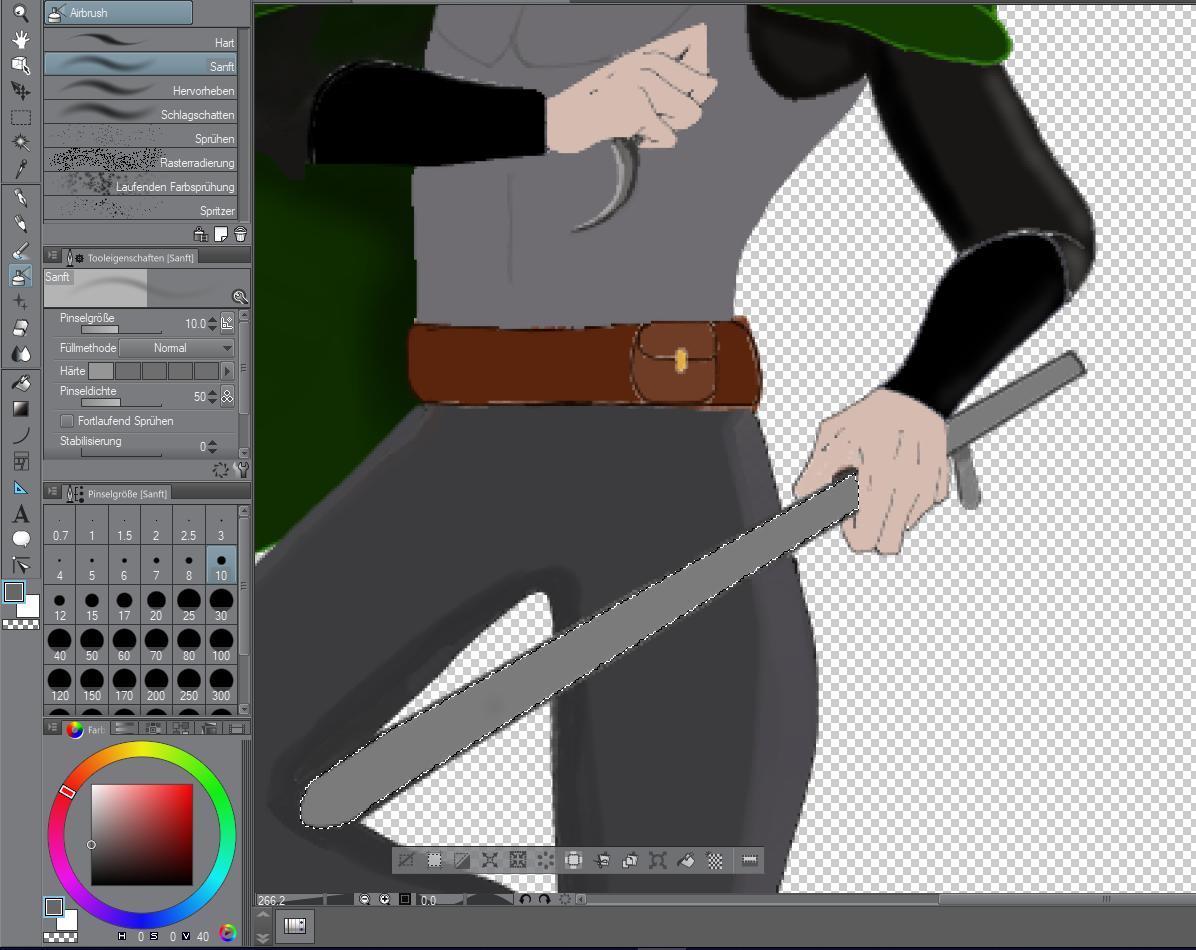This screenshot has height=950, width=1196.
Task: Select the Gradient tool
Action: pos(21,409)
